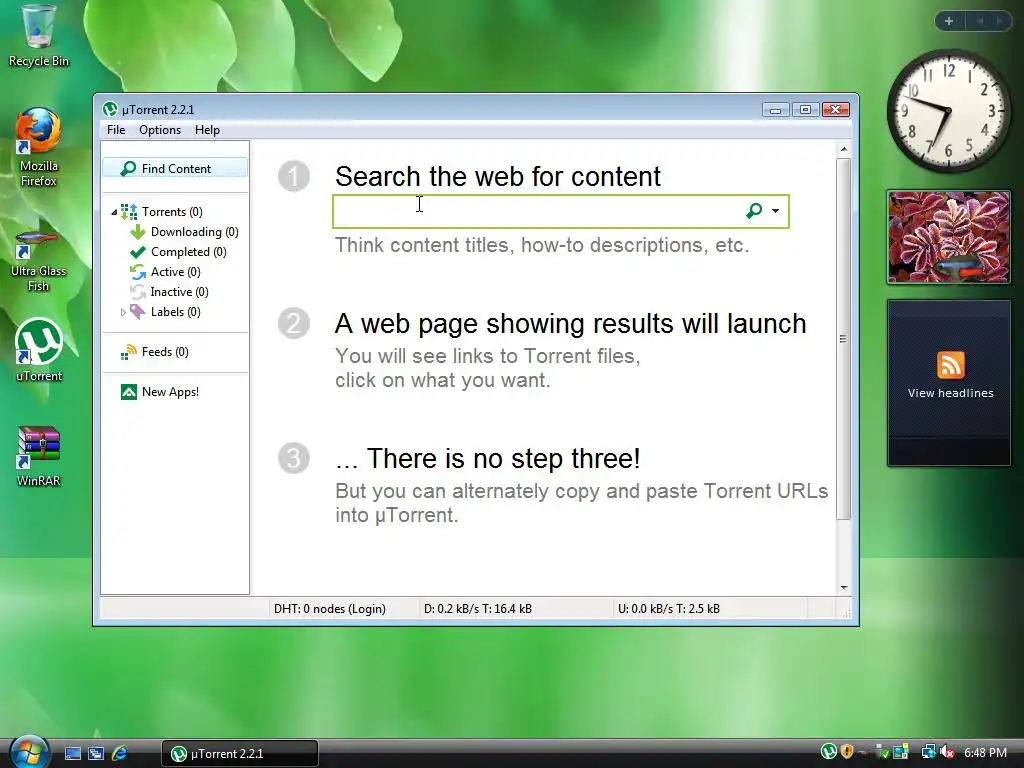The image size is (1024, 768).
Task: Click the muted volume tray icon
Action: point(948,752)
